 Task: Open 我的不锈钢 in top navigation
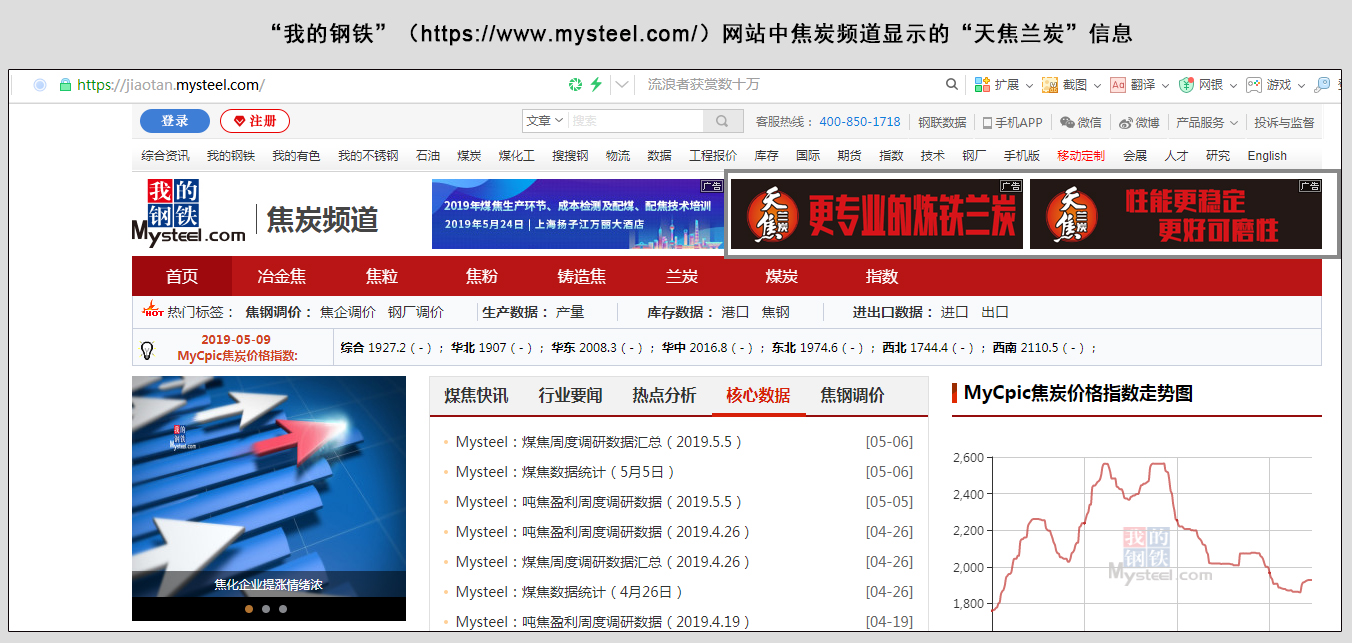(368, 156)
